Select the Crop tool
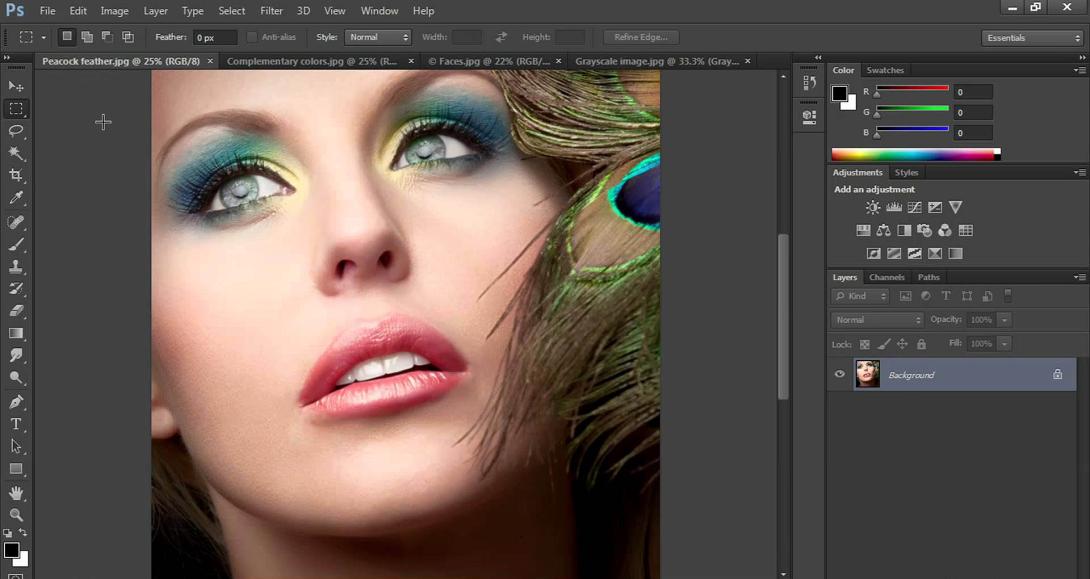Viewport: 1090px width, 579px height. coord(16,176)
